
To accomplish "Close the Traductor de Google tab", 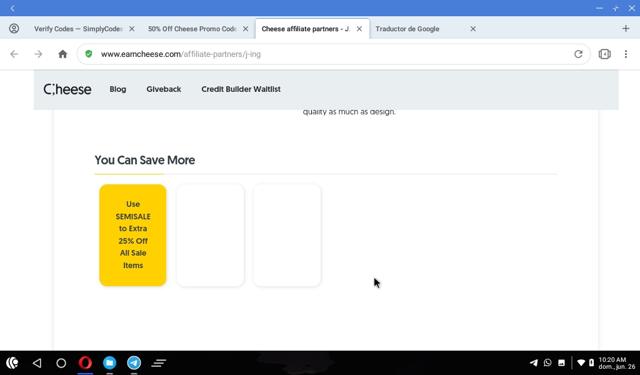I will [x=473, y=29].
